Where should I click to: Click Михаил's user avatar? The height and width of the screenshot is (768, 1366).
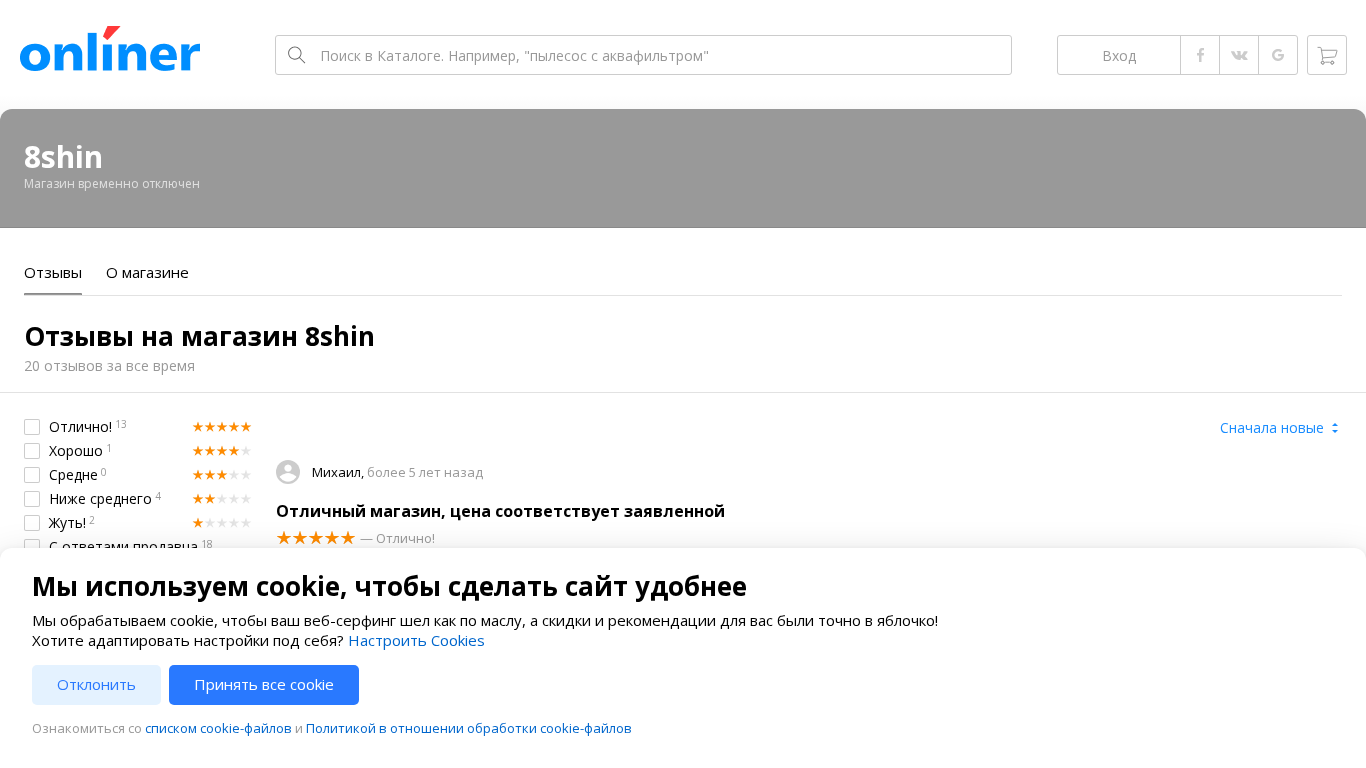288,472
